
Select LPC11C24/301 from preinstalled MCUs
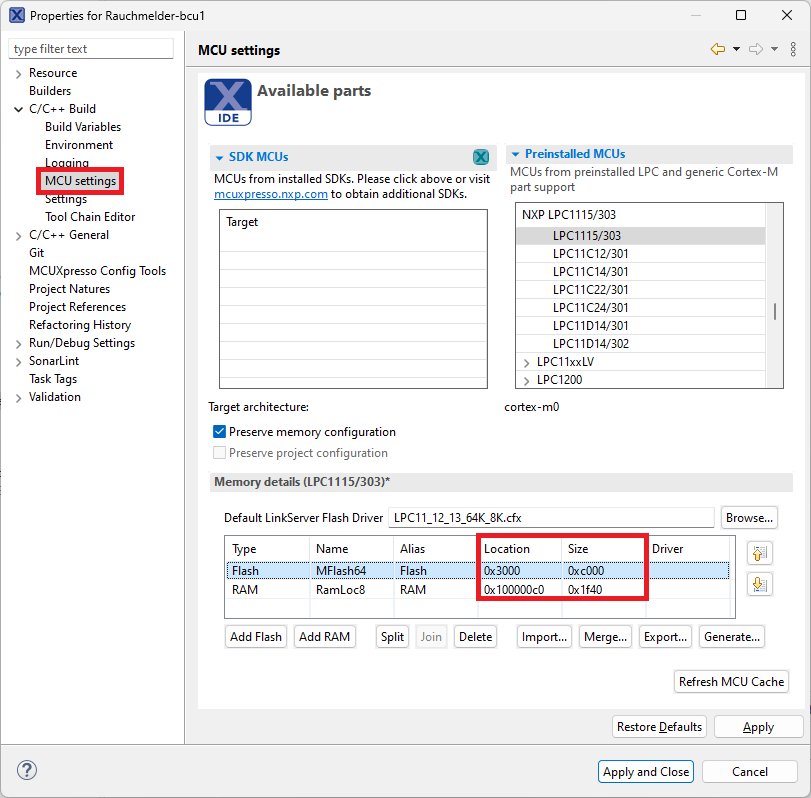(590, 308)
